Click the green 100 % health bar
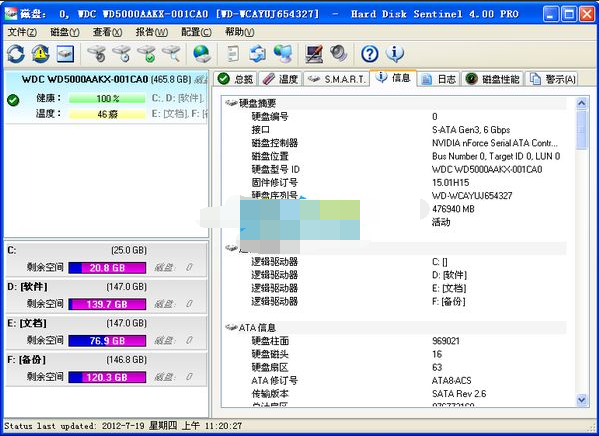 tap(107, 99)
